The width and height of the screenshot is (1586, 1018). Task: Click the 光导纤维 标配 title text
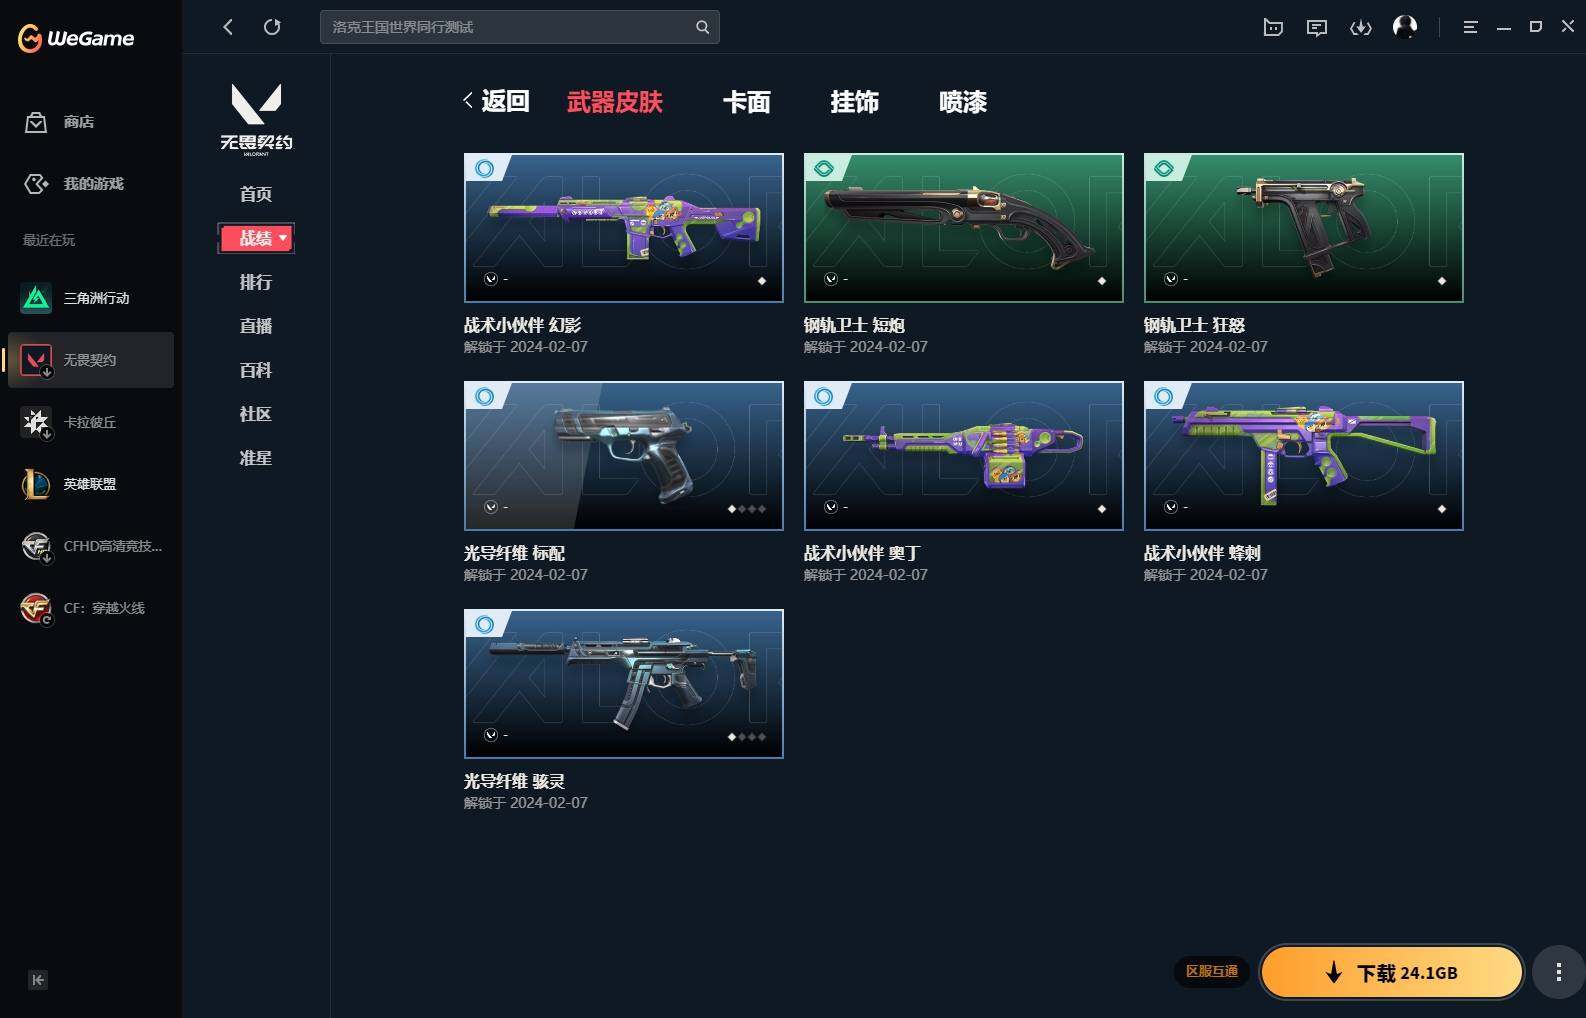(514, 553)
